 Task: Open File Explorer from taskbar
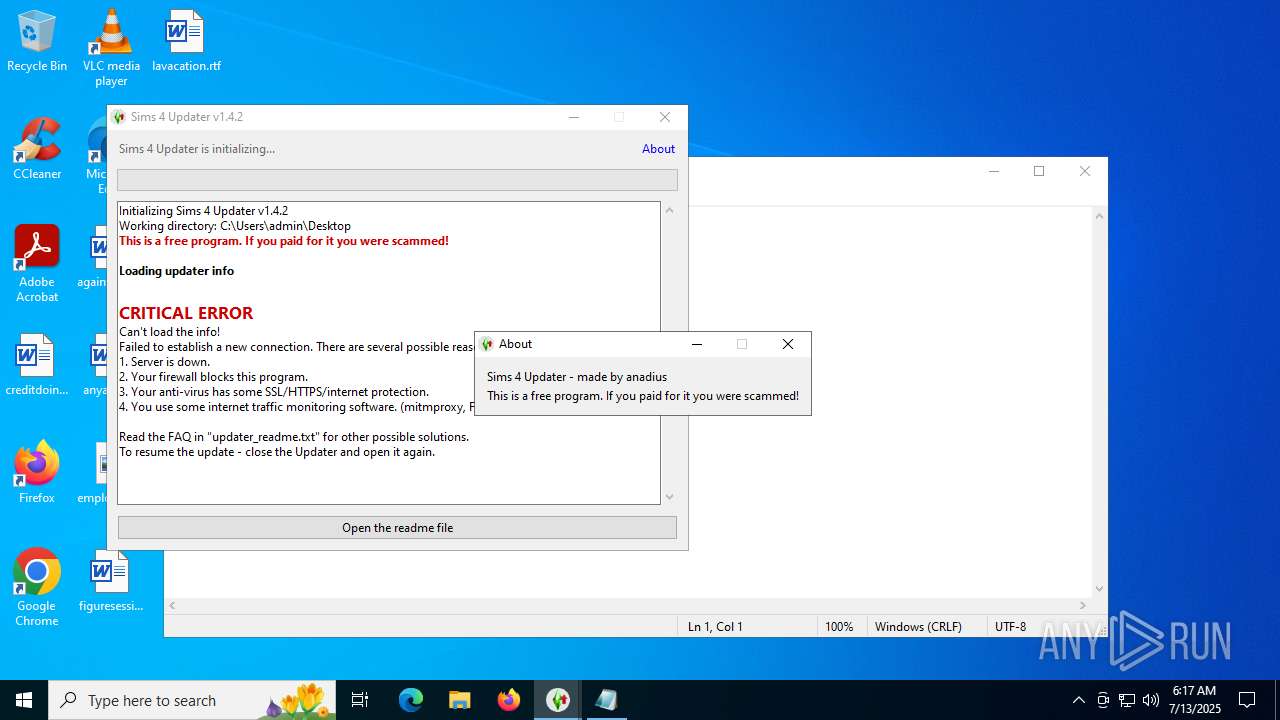pyautogui.click(x=459, y=700)
